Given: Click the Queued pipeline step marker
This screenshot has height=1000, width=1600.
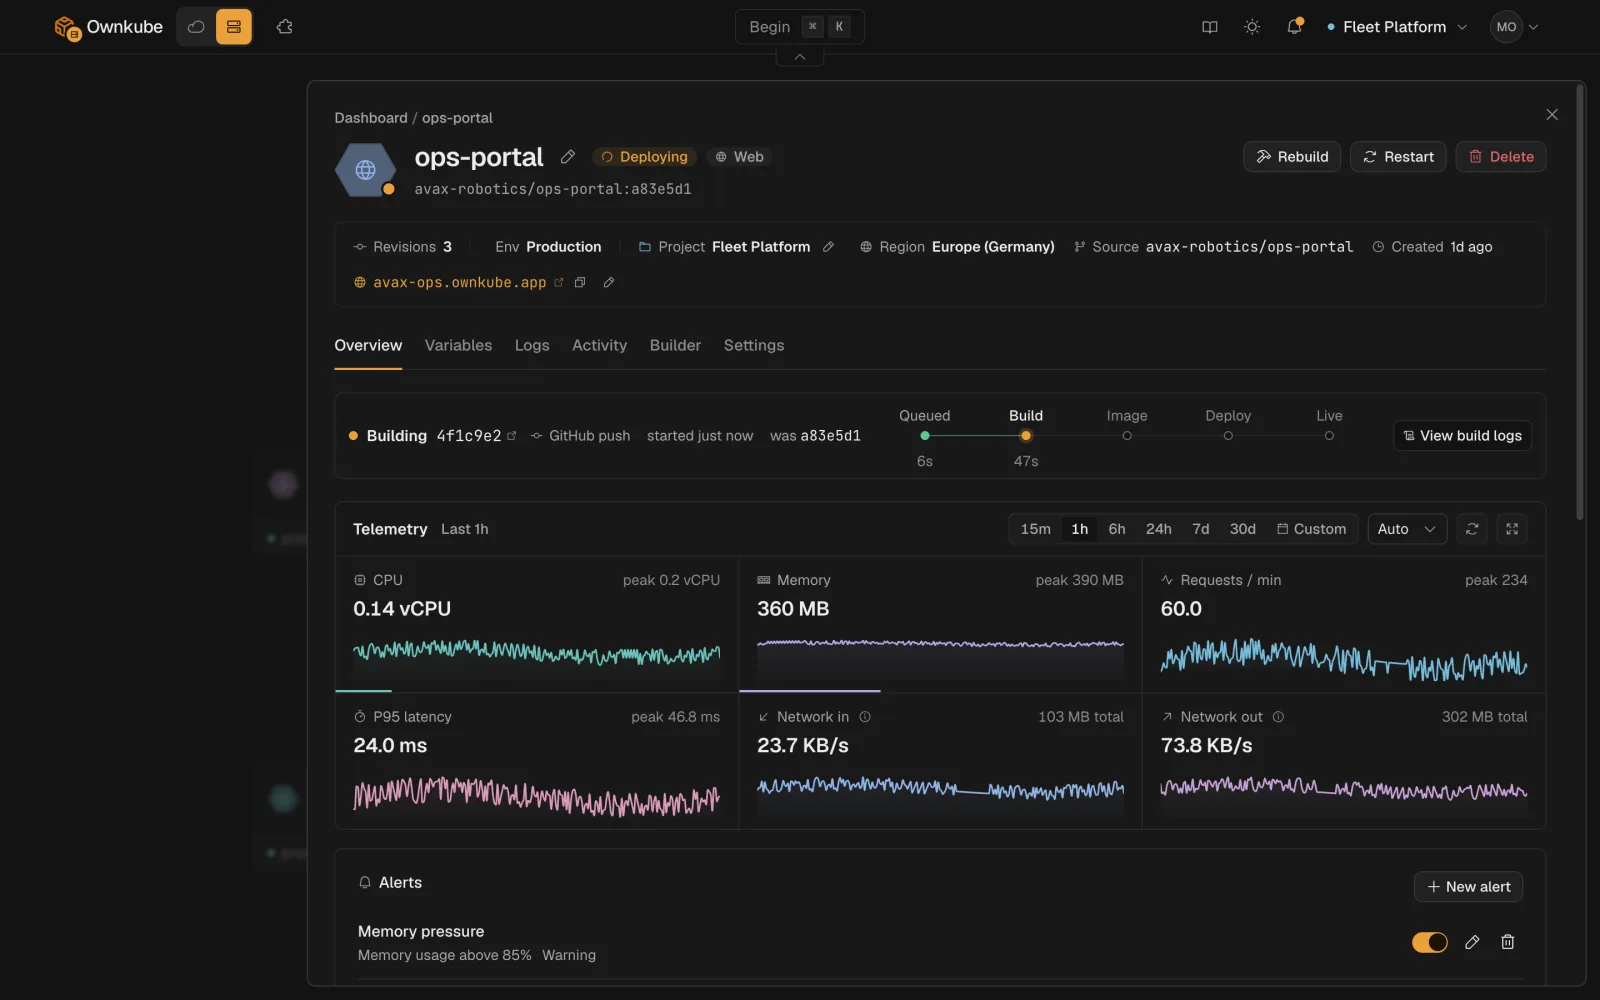Looking at the screenshot, I should click(925, 436).
